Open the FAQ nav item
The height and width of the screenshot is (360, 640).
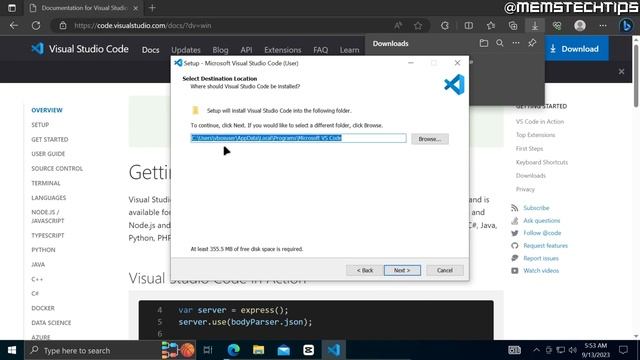coord(320,50)
